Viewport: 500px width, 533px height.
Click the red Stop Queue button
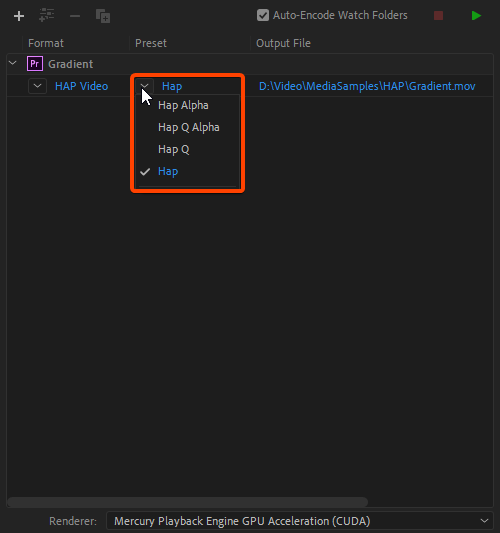438,16
